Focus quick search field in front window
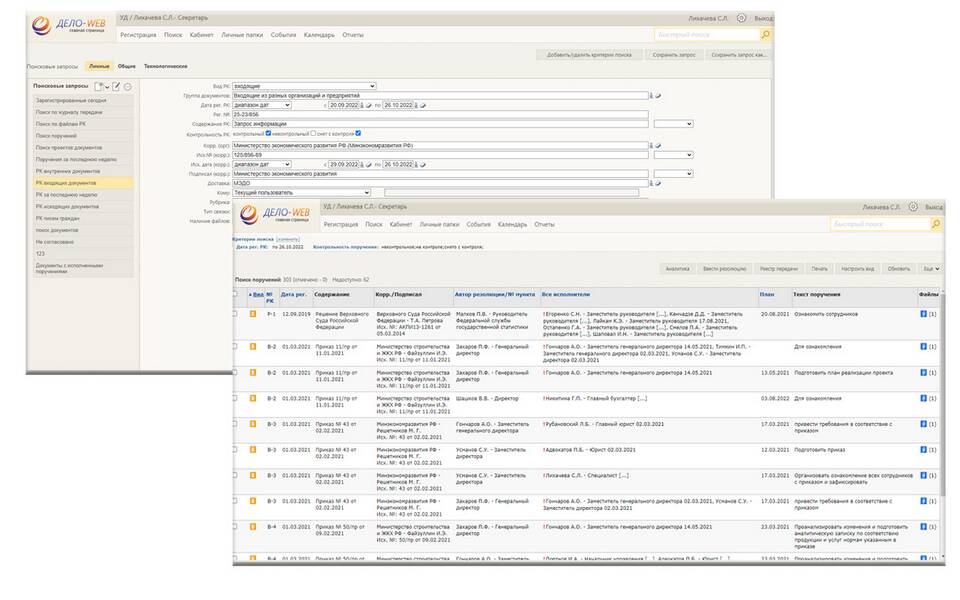 click(880, 225)
